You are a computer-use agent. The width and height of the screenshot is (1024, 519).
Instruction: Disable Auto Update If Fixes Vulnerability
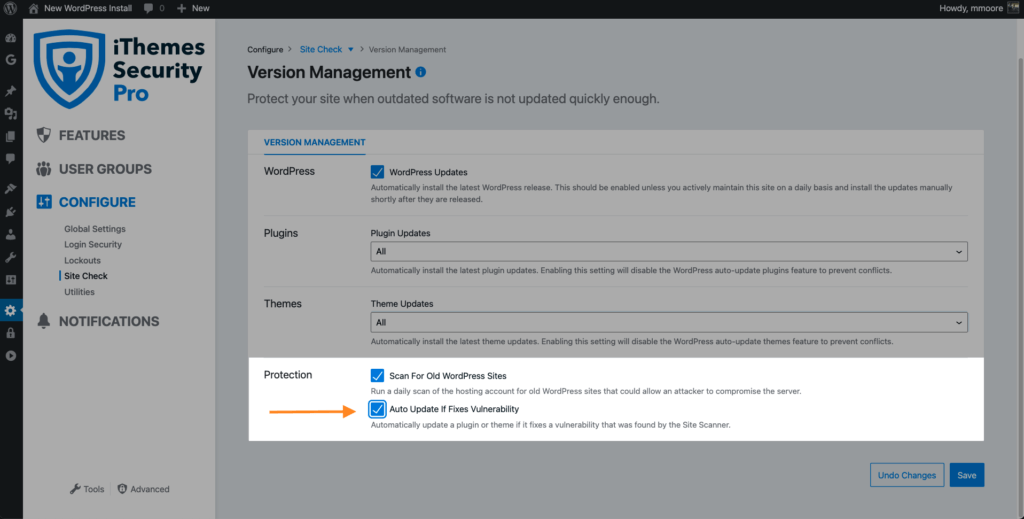pyautogui.click(x=378, y=409)
